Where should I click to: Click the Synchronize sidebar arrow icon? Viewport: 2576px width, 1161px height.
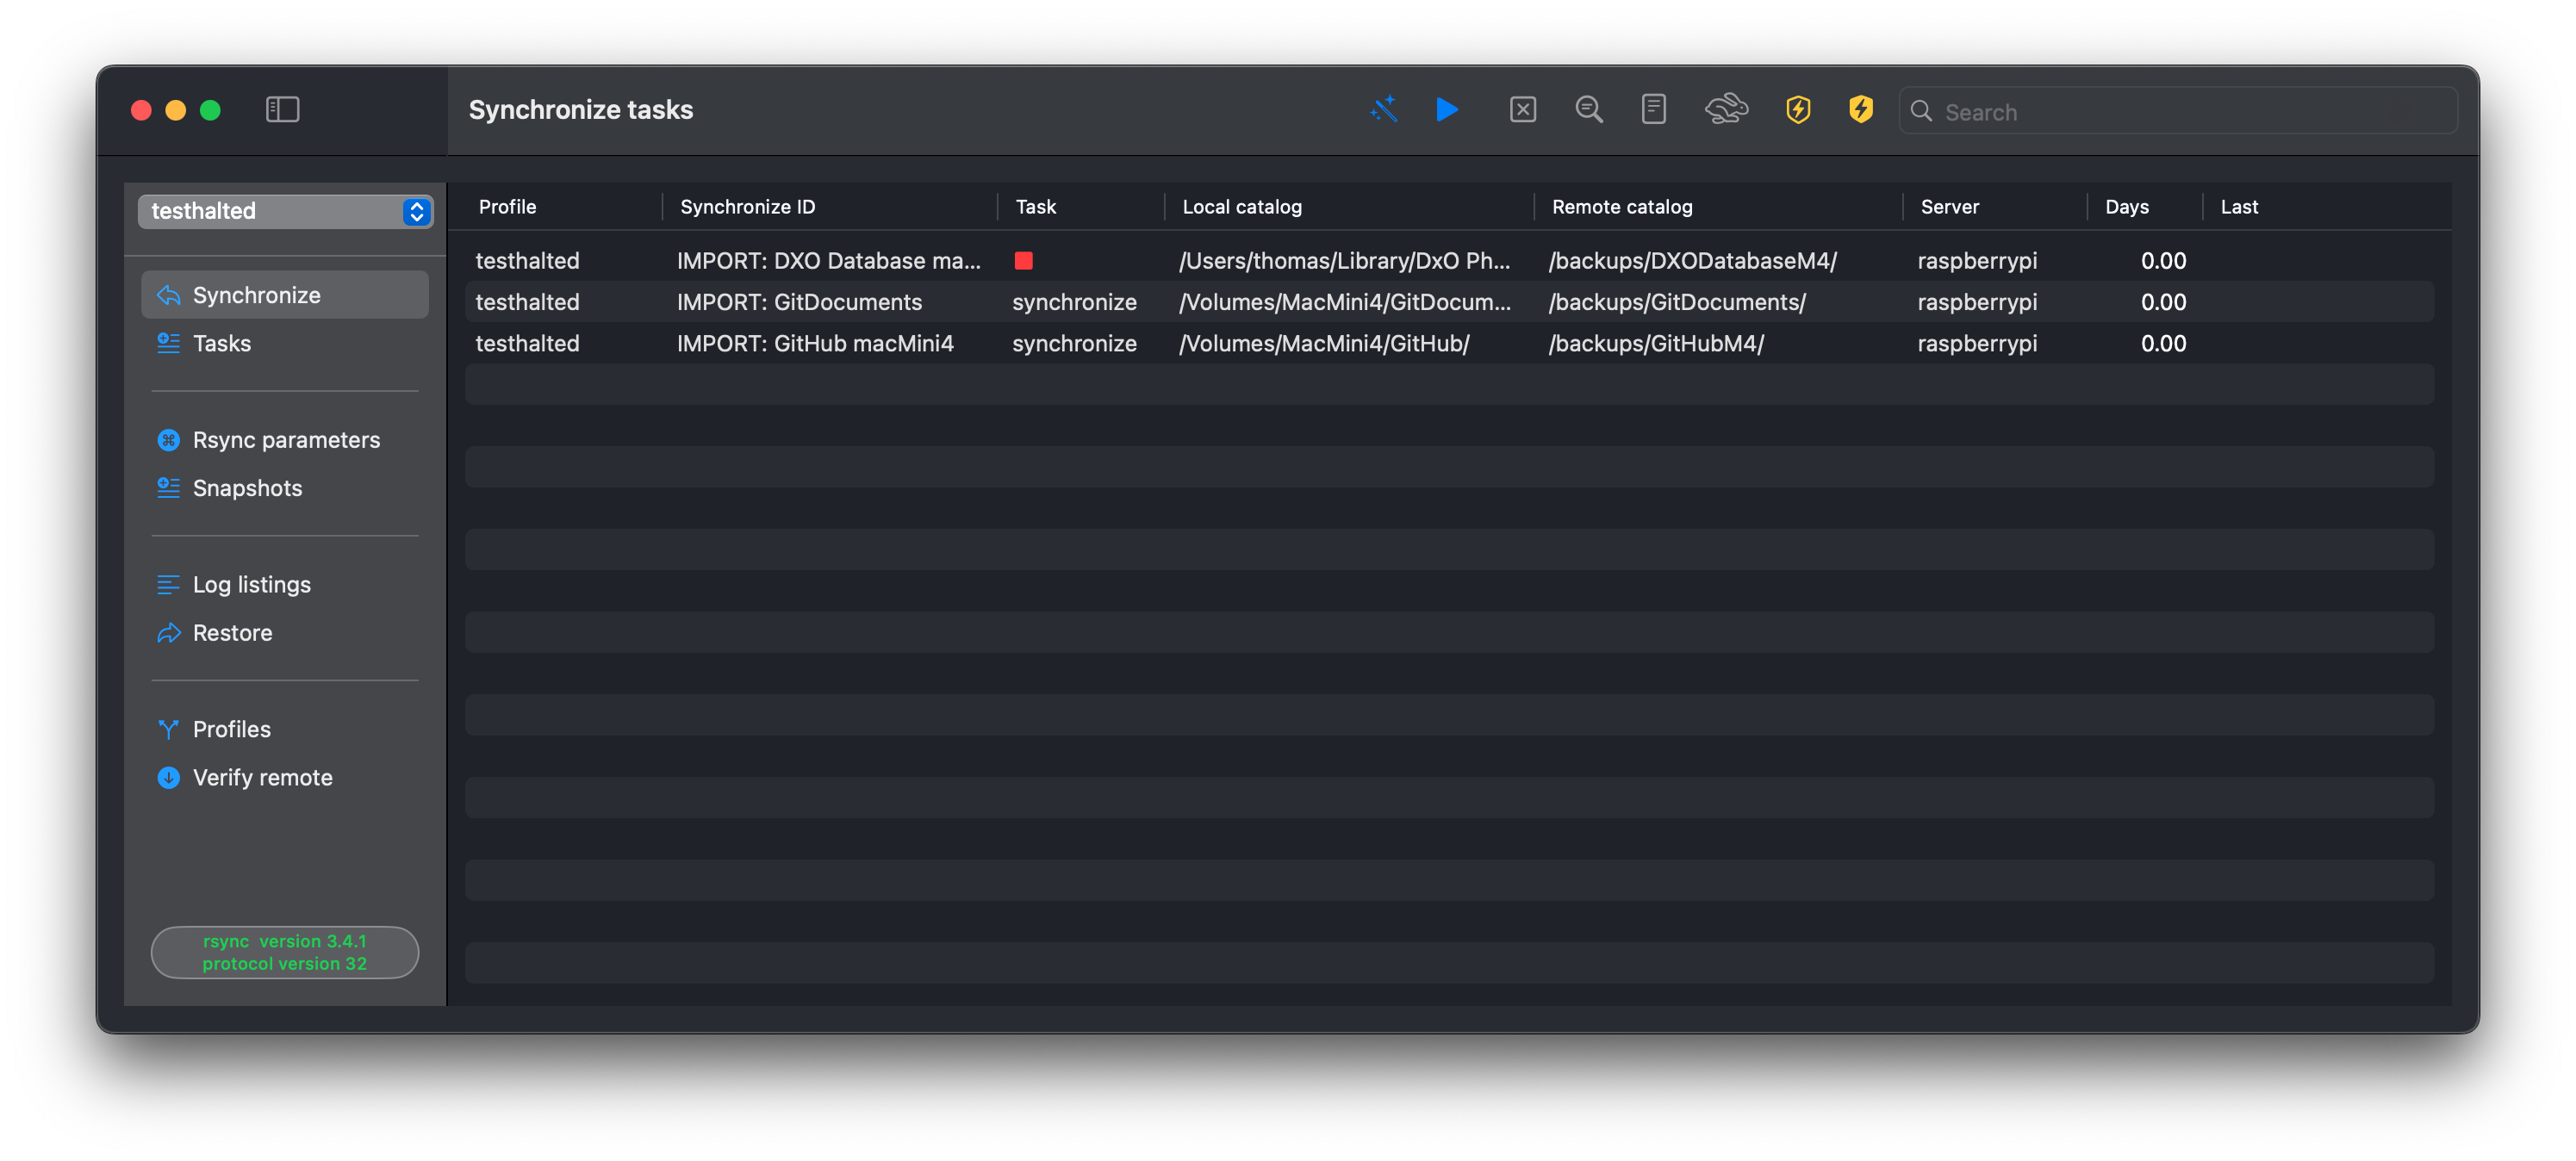point(168,295)
